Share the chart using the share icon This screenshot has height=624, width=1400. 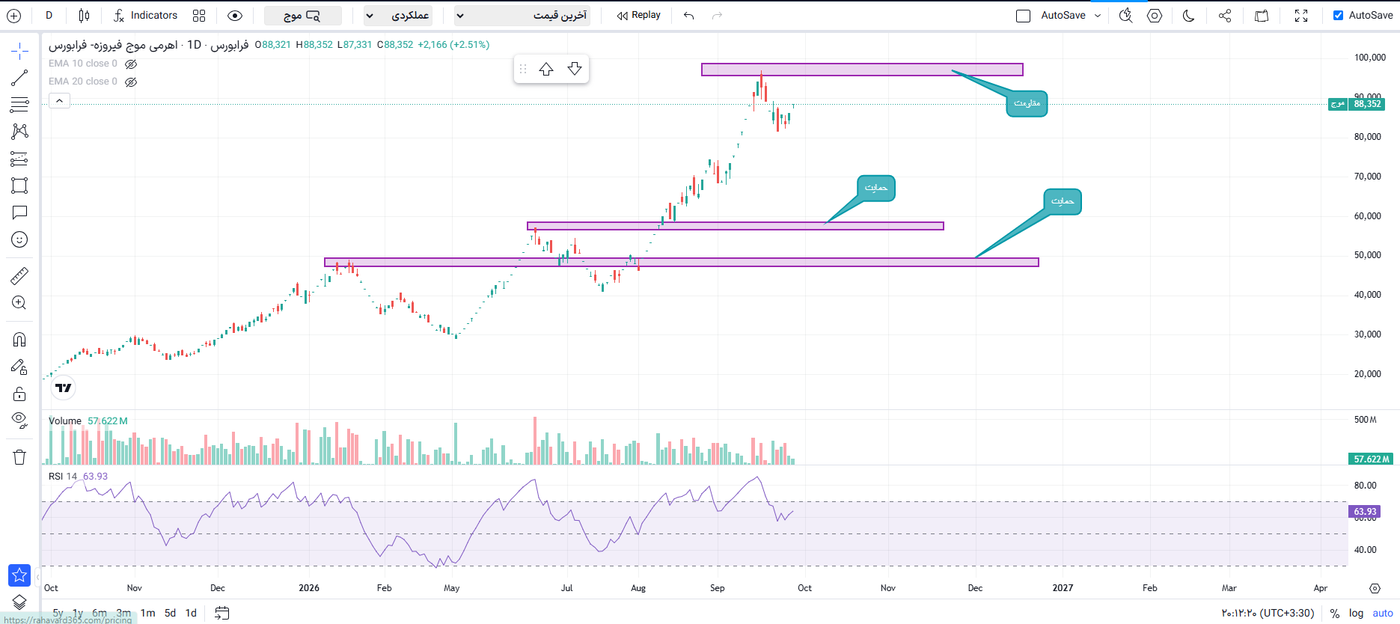pyautogui.click(x=1226, y=16)
